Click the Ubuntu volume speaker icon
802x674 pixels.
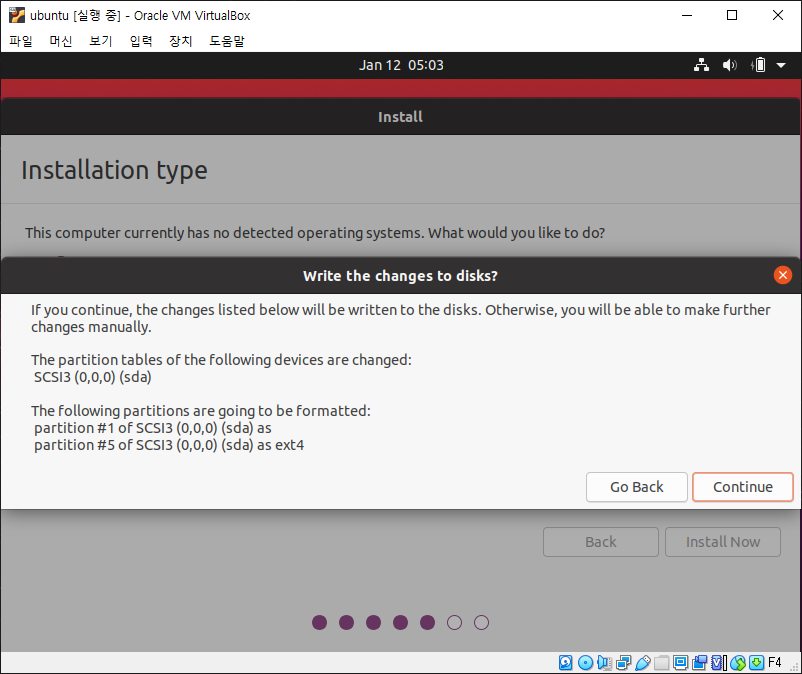click(729, 65)
